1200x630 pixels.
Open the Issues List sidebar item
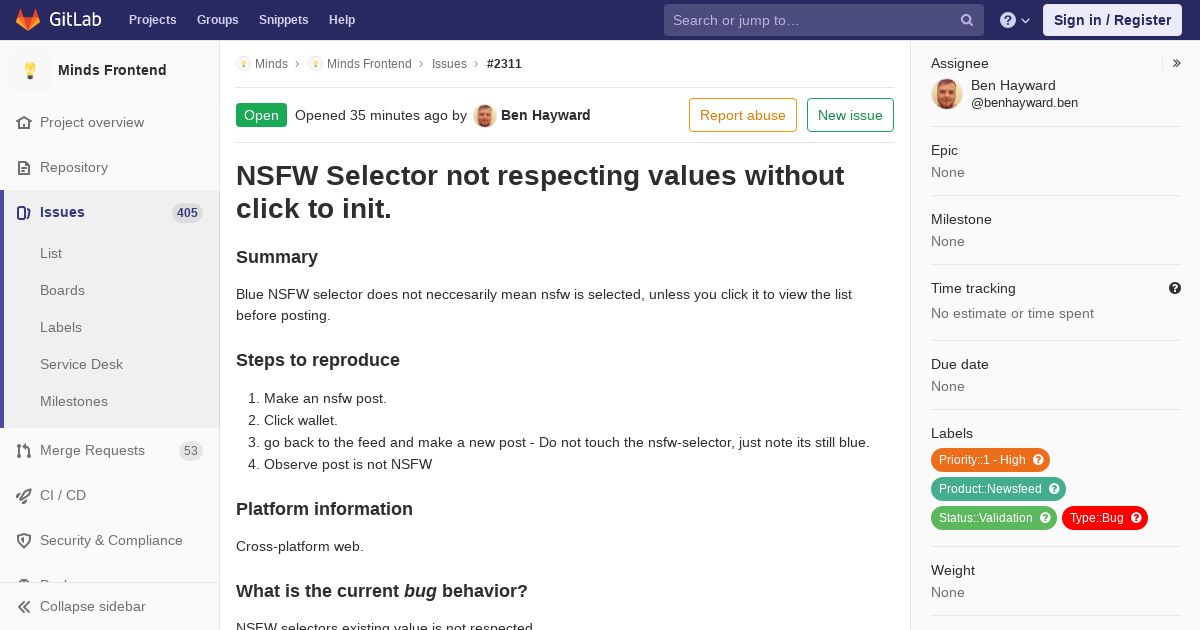tap(51, 253)
